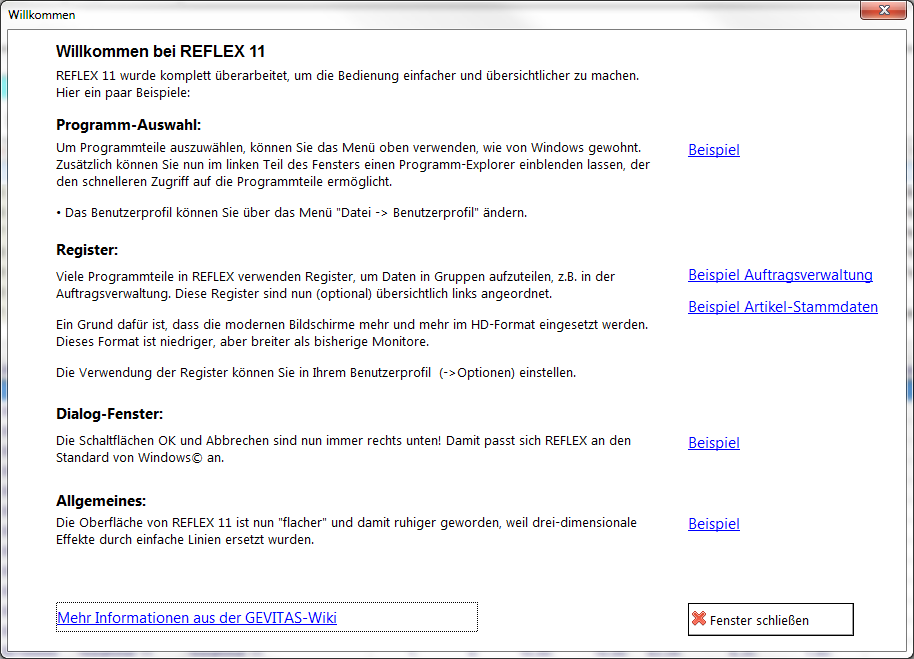Click the Register heading
914x659 pixels.
click(x=87, y=250)
